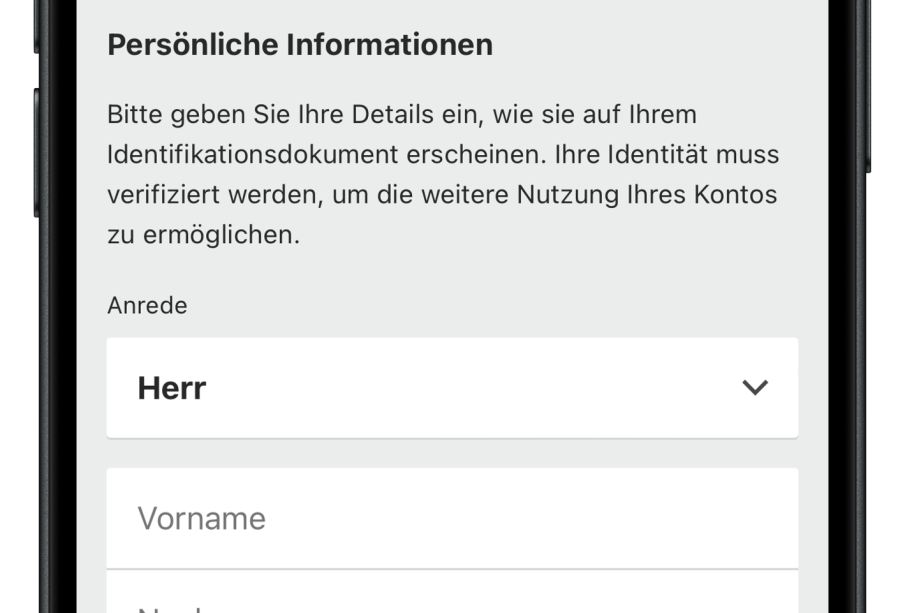Open the Anrede salutation dropdown
Screen dimensions: 905x613
[x=452, y=388]
